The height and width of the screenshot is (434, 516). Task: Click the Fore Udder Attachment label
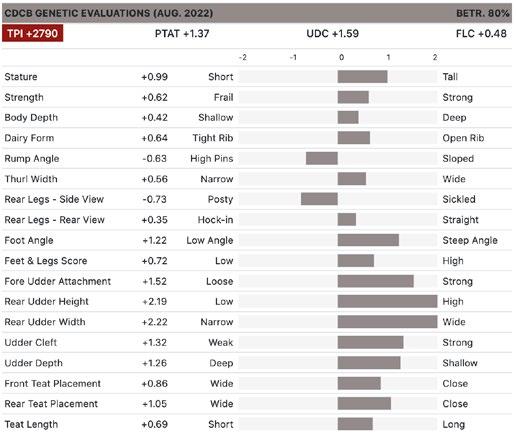coord(58,281)
